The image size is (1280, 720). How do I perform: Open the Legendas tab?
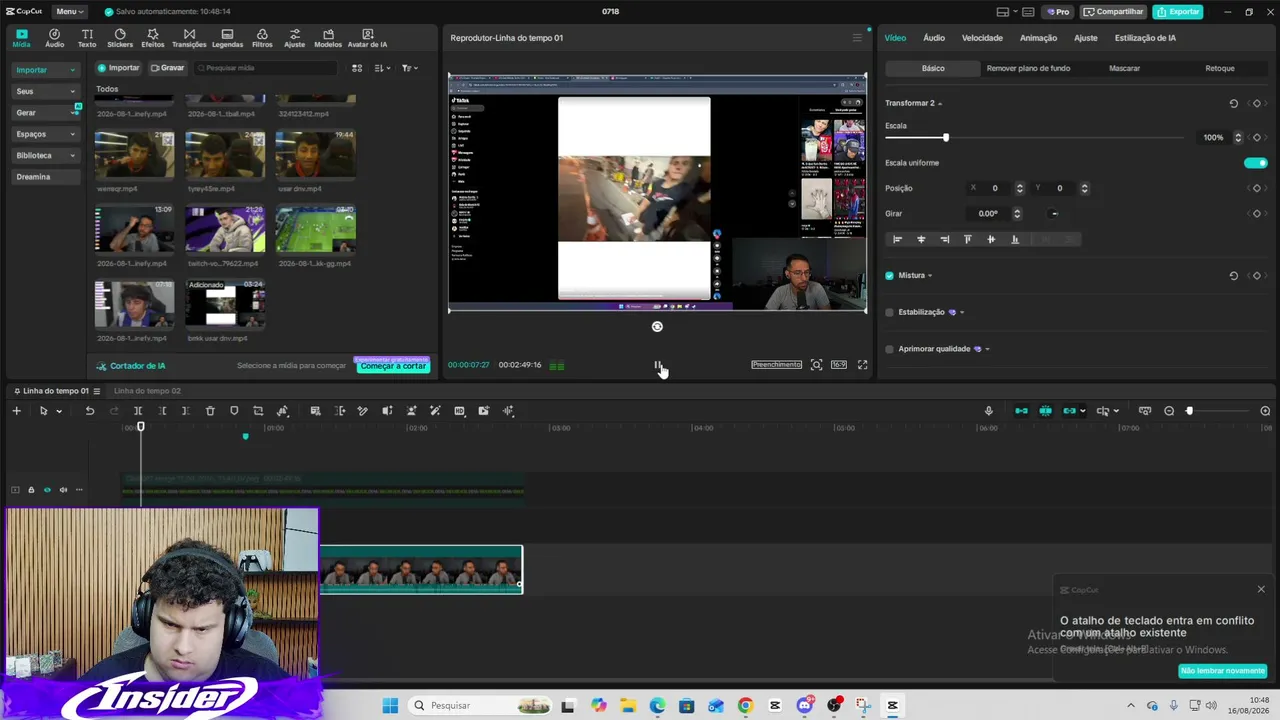click(x=227, y=38)
